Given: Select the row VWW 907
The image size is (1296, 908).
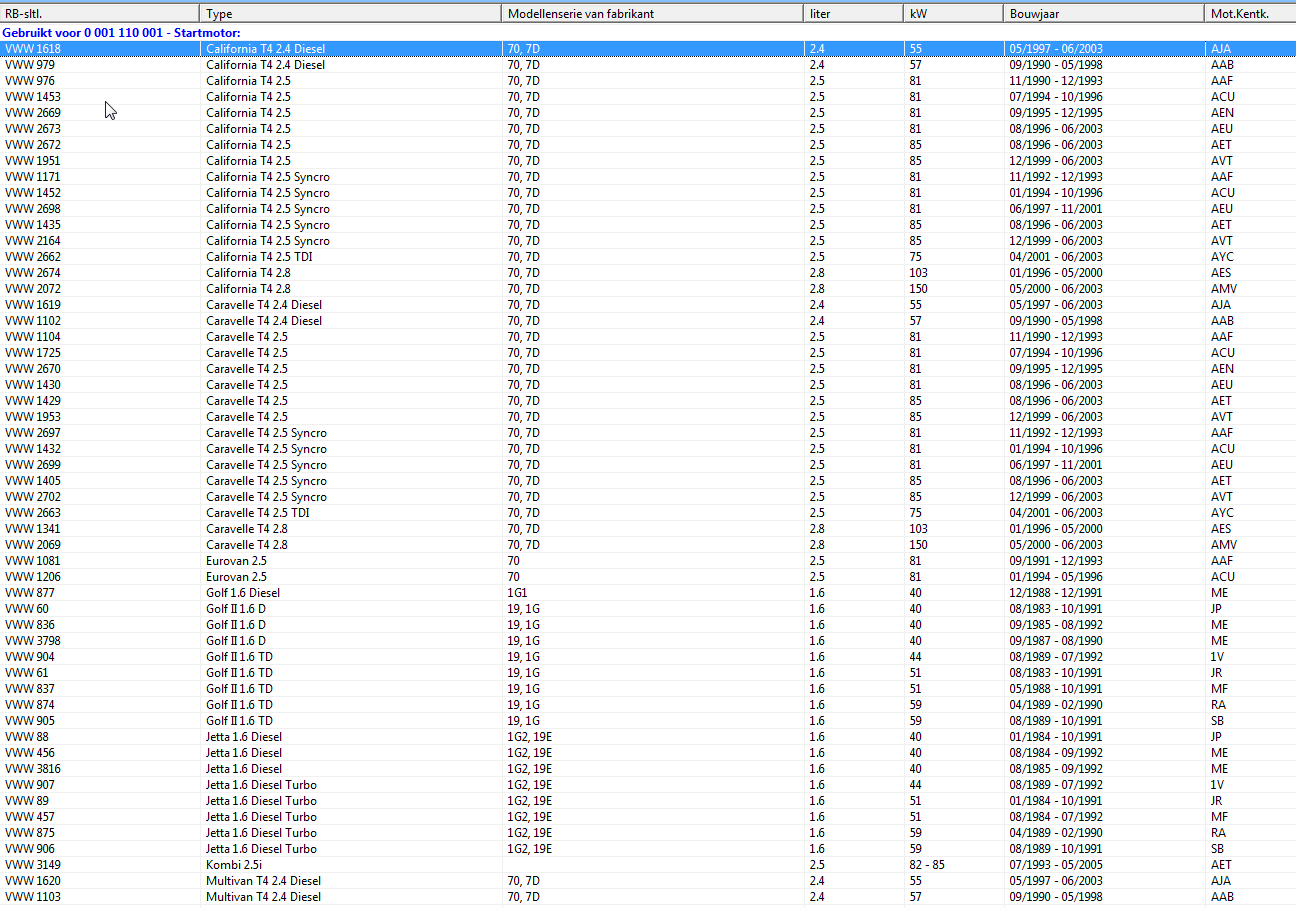Looking at the screenshot, I should point(648,785).
